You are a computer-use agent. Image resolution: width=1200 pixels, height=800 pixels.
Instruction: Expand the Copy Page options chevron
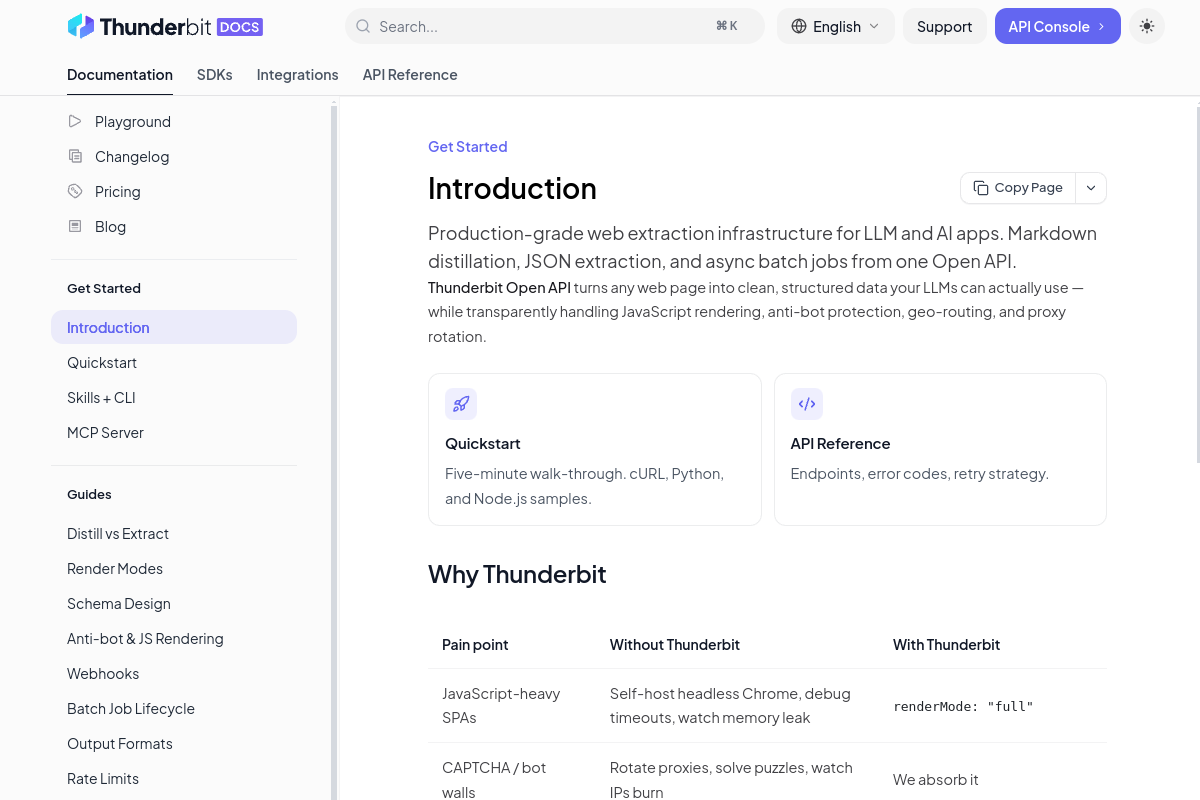1091,188
